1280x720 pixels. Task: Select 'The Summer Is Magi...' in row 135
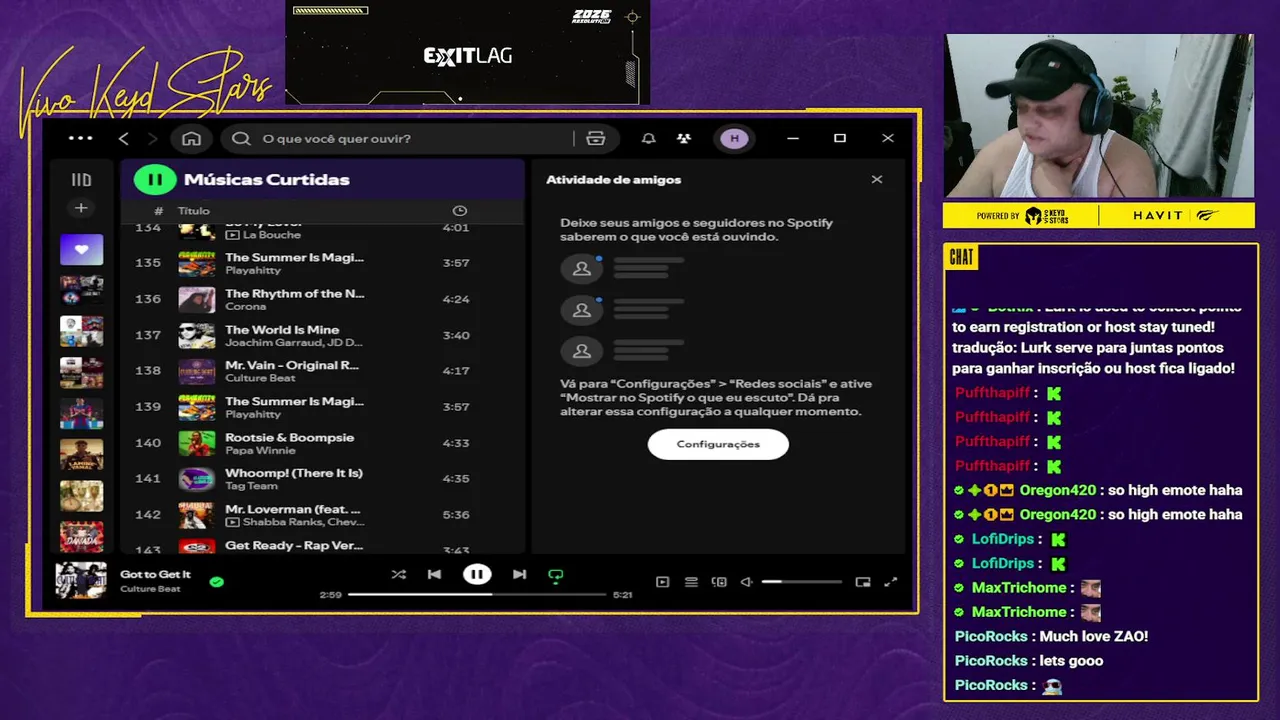pyautogui.click(x=295, y=257)
